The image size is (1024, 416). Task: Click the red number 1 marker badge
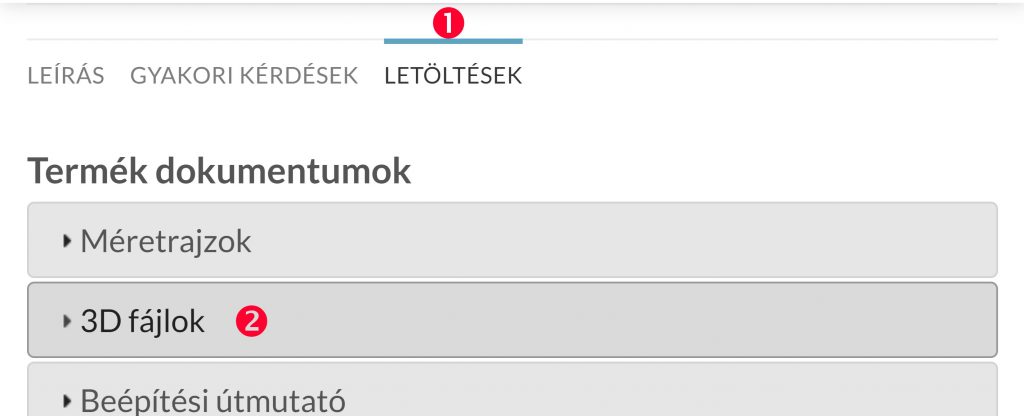[x=448, y=24]
